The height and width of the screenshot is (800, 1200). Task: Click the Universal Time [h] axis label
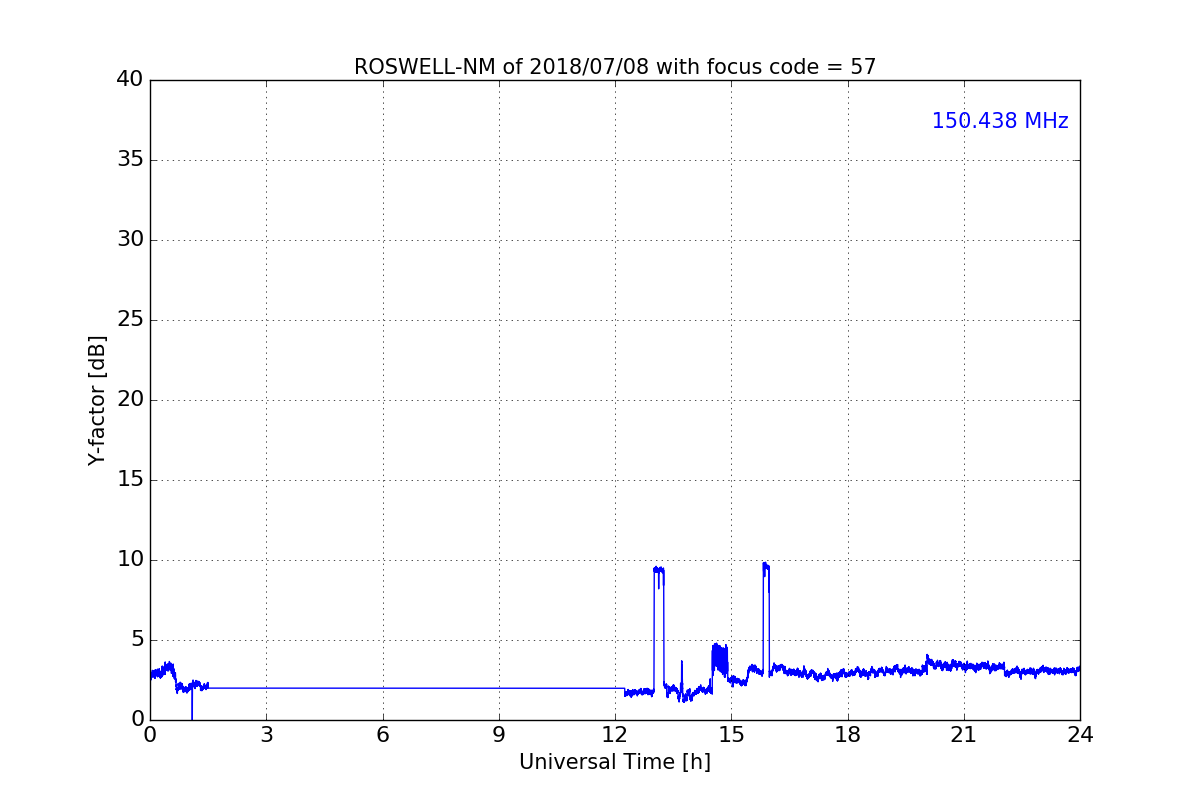tap(615, 762)
